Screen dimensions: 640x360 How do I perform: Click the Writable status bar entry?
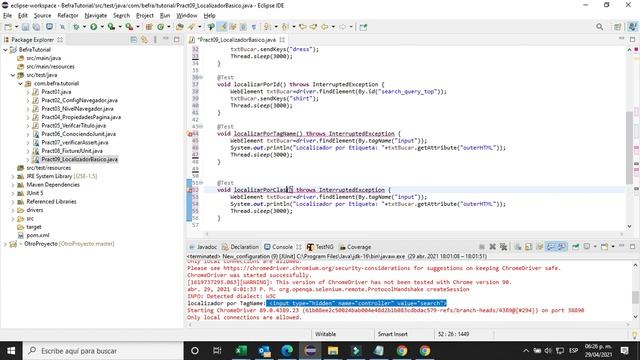325,334
